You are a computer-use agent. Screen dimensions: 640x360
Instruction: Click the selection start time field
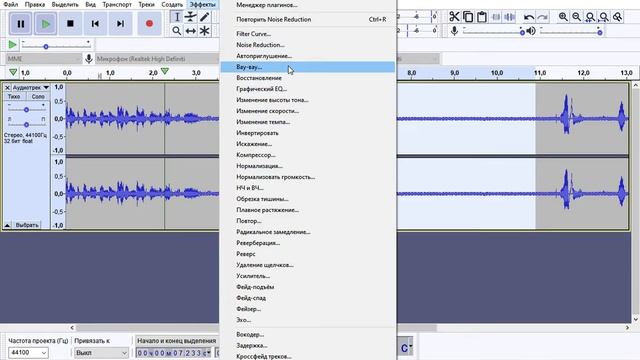point(174,353)
